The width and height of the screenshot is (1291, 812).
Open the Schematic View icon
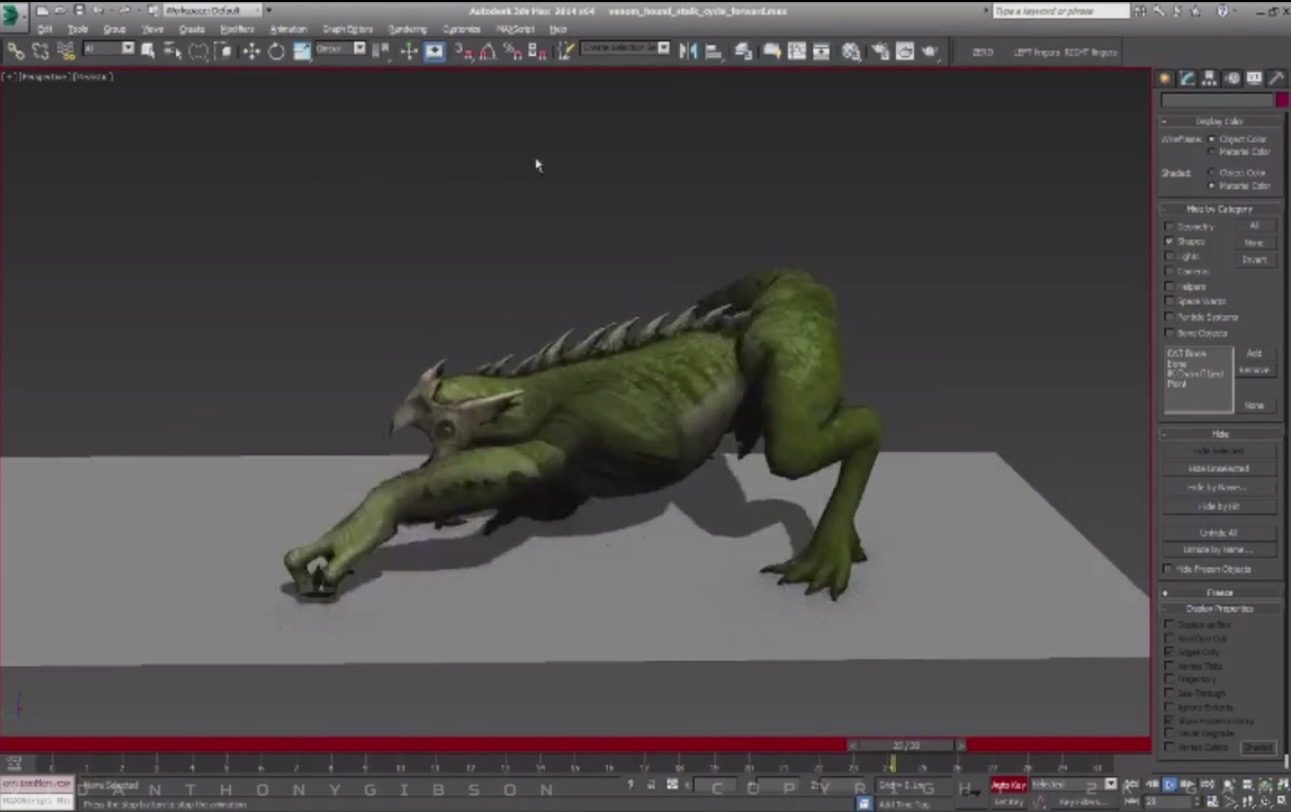point(821,50)
